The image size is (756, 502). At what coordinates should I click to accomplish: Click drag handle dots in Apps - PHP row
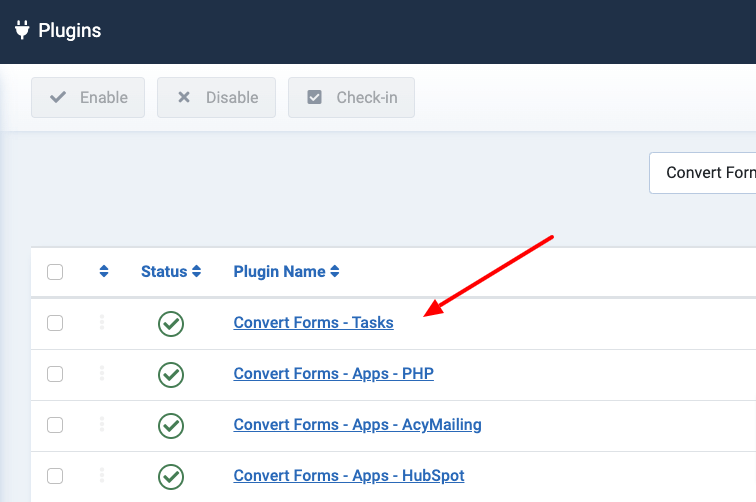(x=102, y=373)
